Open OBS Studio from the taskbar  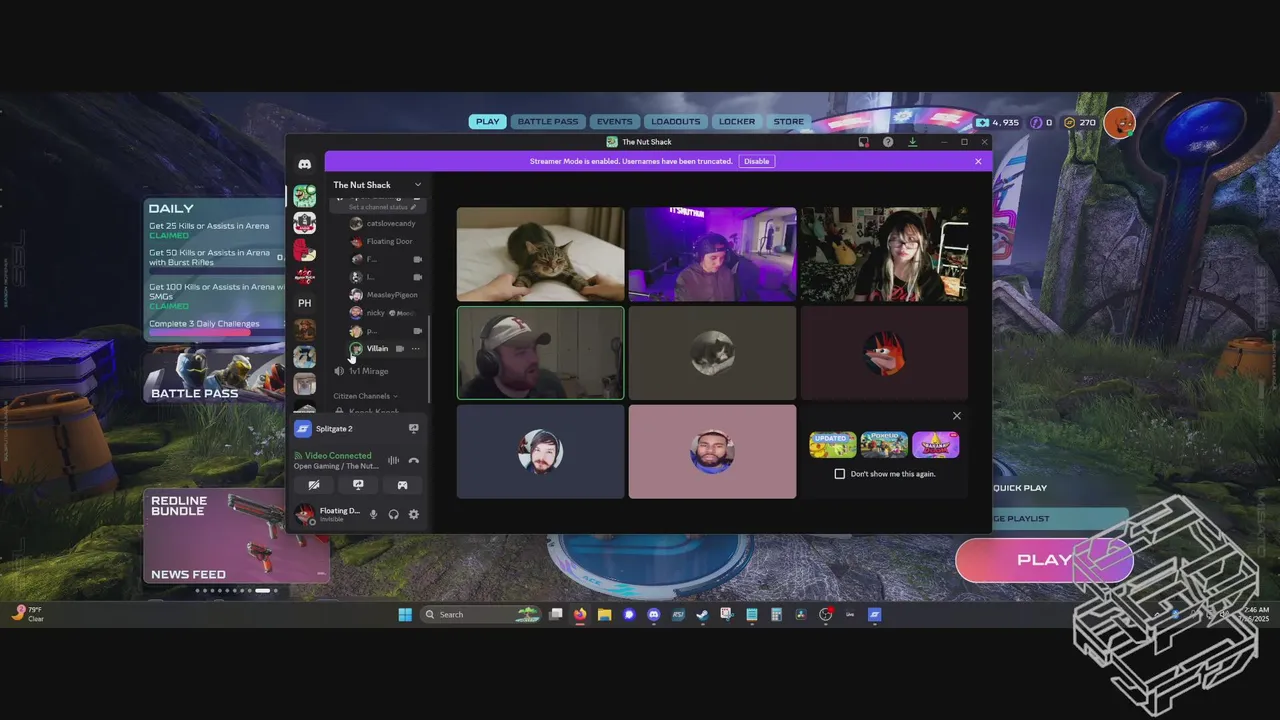point(826,615)
